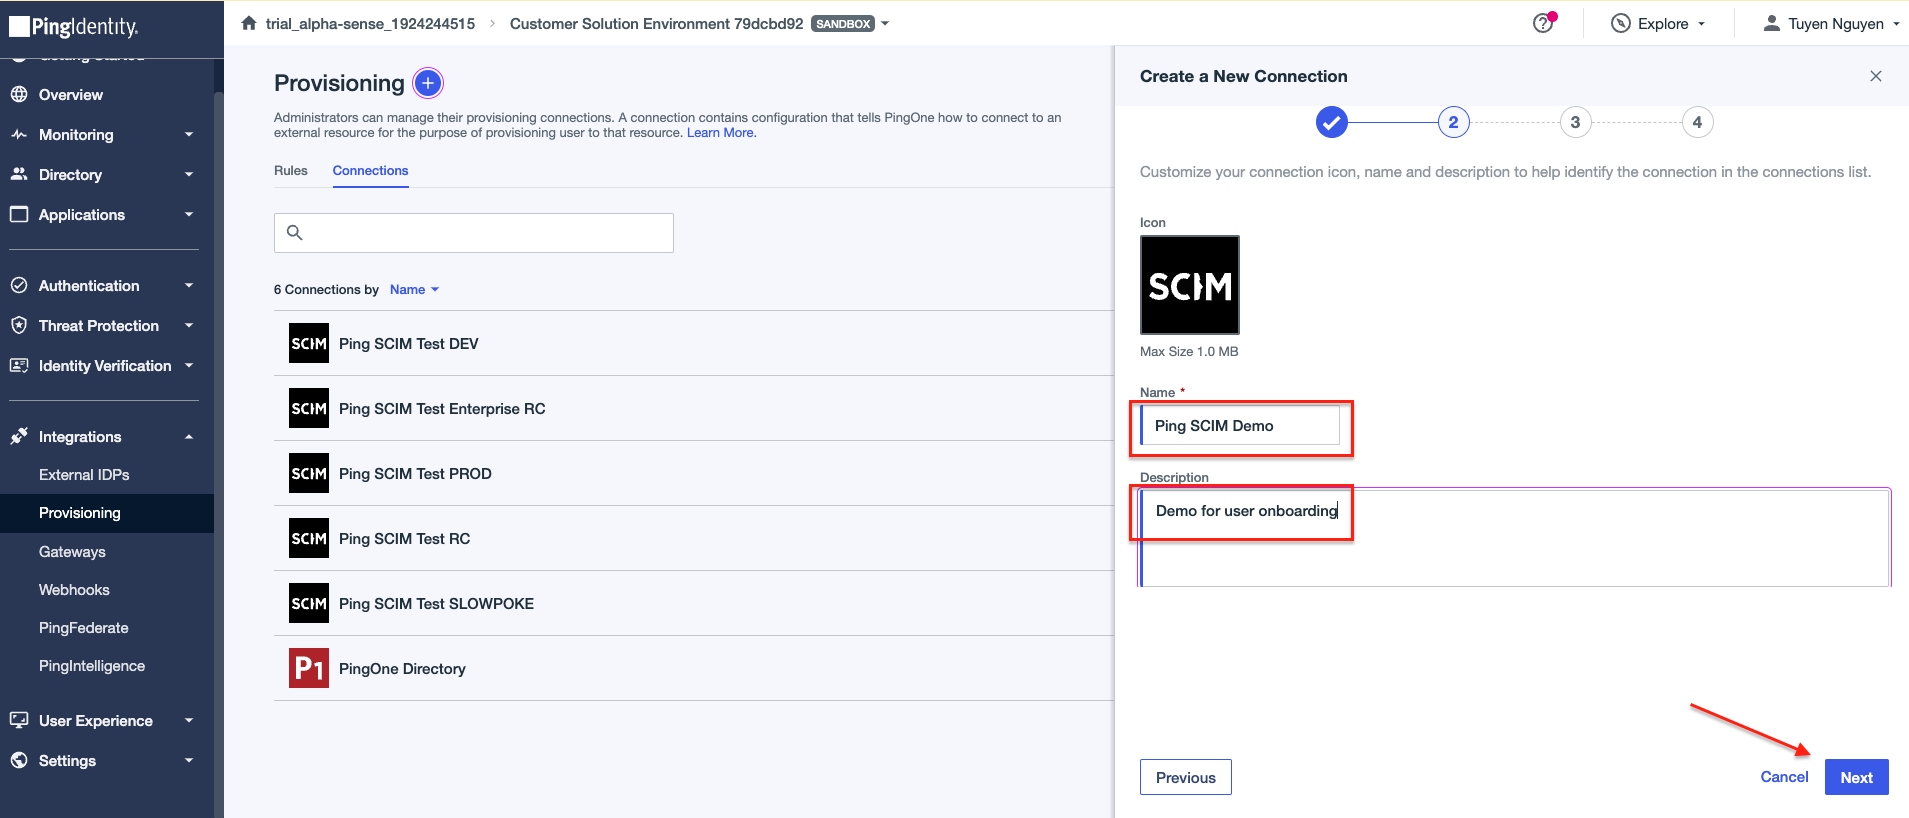Expand the Threat Protection menu arrow
This screenshot has width=1909, height=818.
coord(189,325)
